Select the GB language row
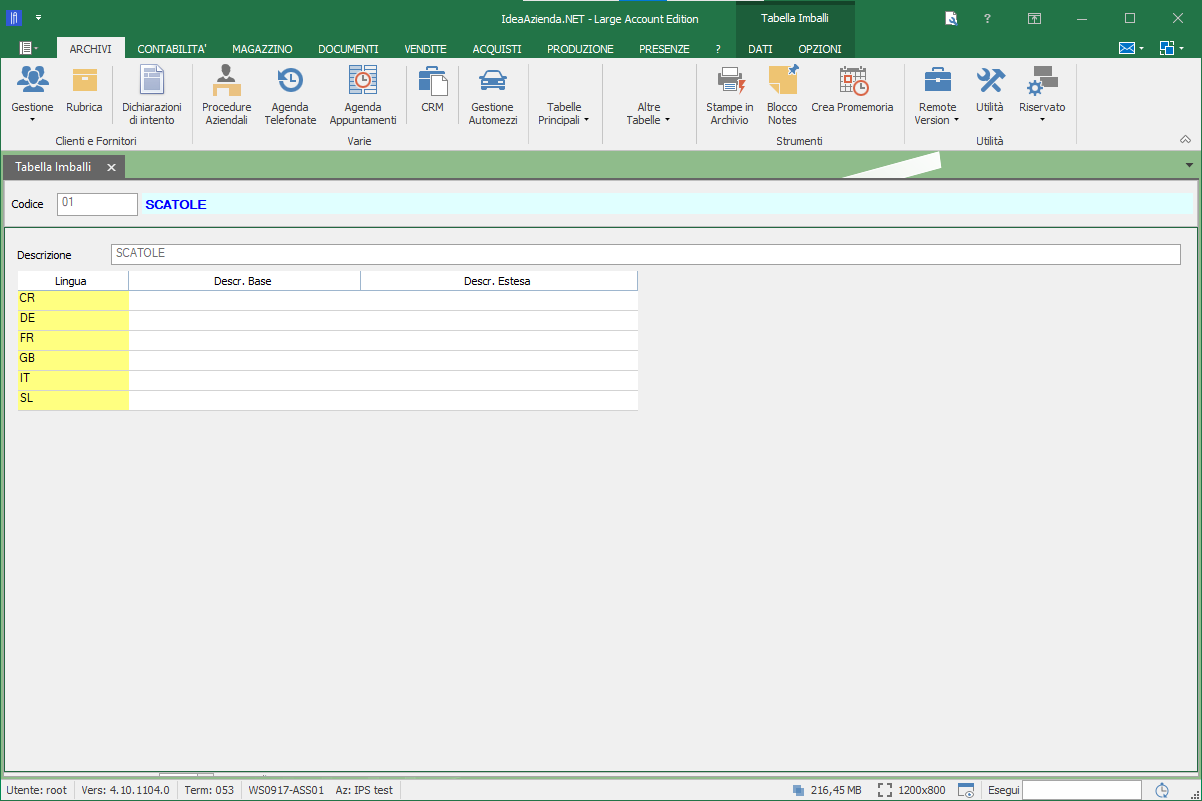 click(x=327, y=359)
